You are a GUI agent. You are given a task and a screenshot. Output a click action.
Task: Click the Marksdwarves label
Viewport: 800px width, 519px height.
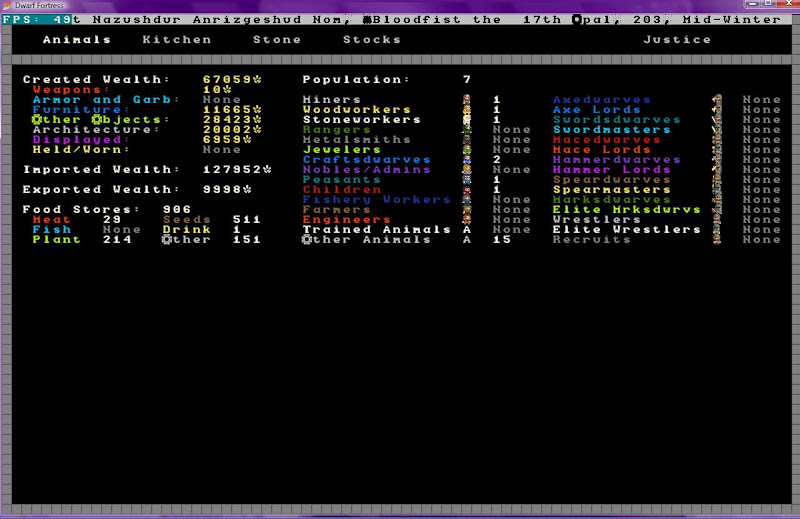pyautogui.click(x=612, y=200)
